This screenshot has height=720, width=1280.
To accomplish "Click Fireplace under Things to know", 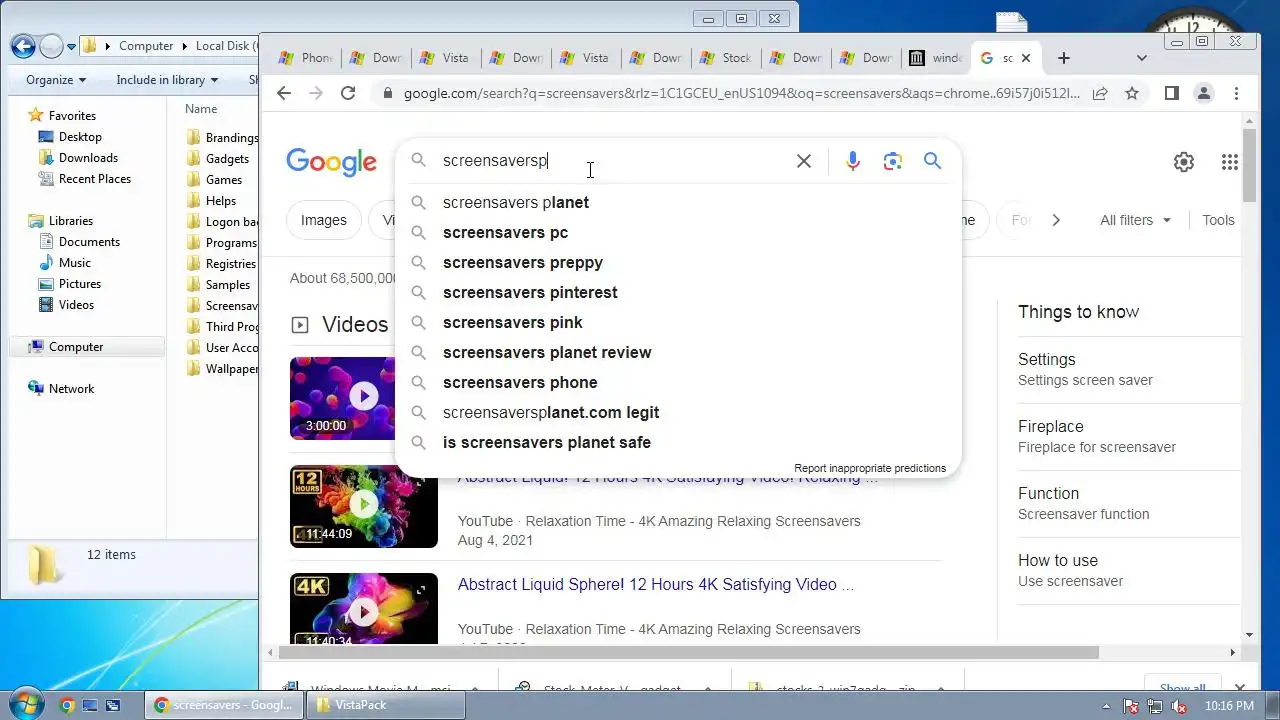I will pyautogui.click(x=1051, y=427).
